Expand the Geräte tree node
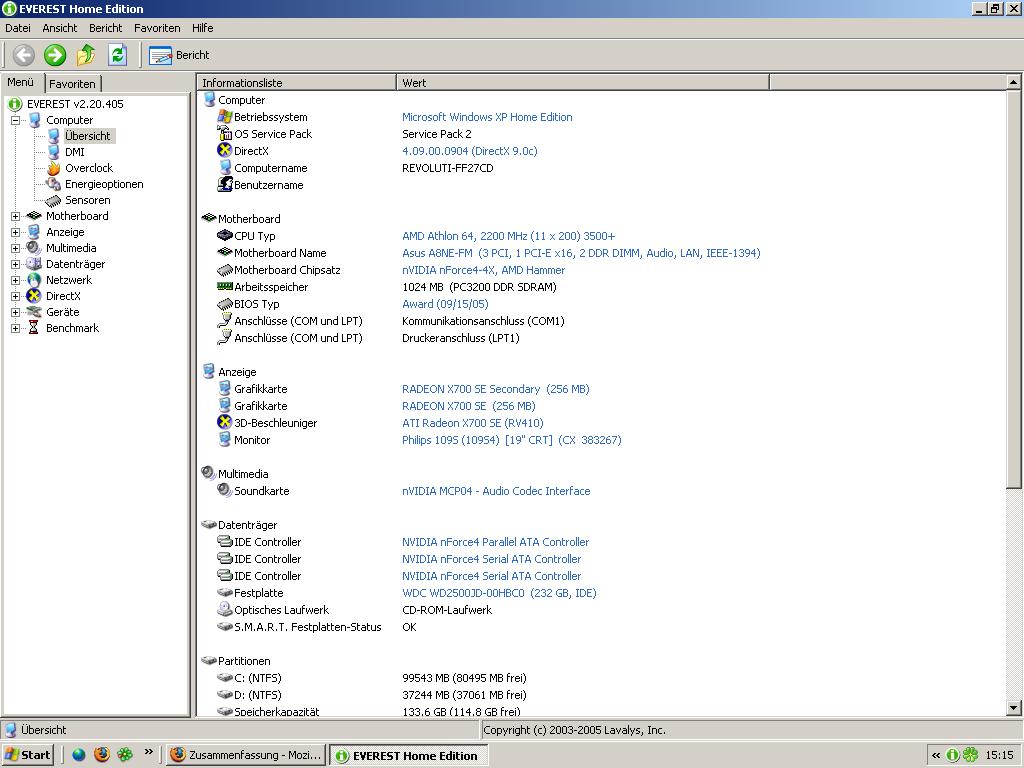Image resolution: width=1024 pixels, height=768 pixels. coord(16,312)
